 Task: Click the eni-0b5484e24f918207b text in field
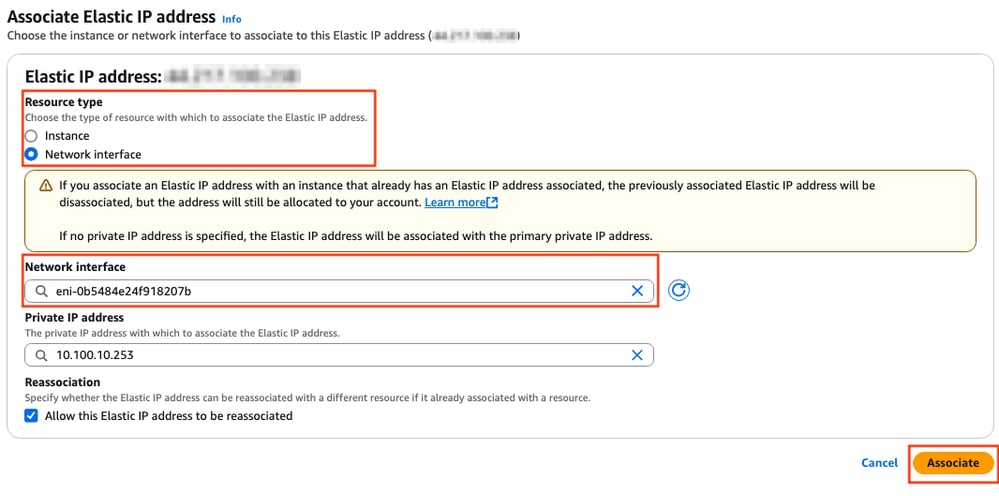click(x=124, y=291)
